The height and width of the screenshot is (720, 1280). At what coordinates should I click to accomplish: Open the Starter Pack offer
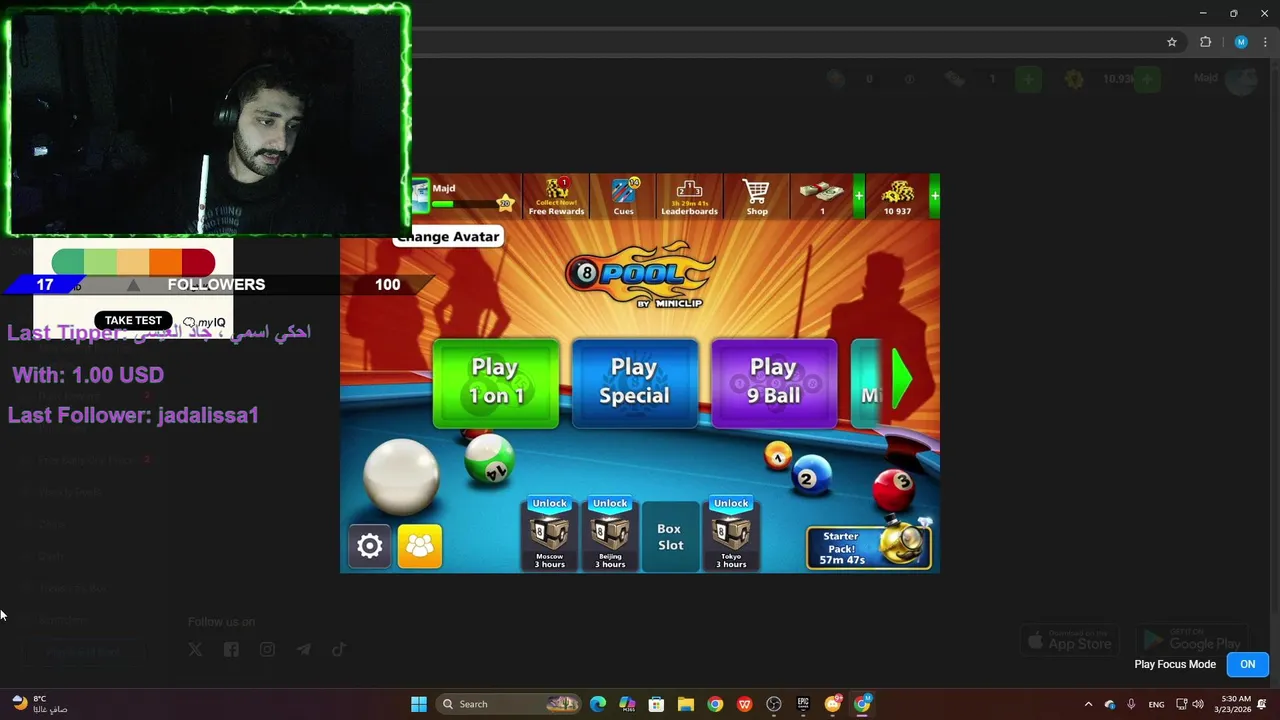point(869,547)
